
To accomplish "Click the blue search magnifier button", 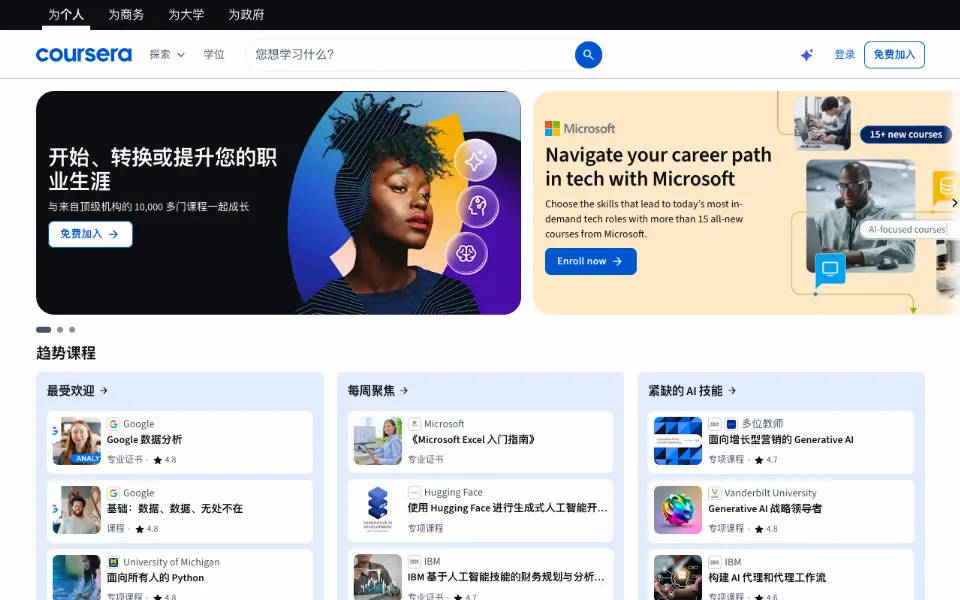I will (x=588, y=54).
